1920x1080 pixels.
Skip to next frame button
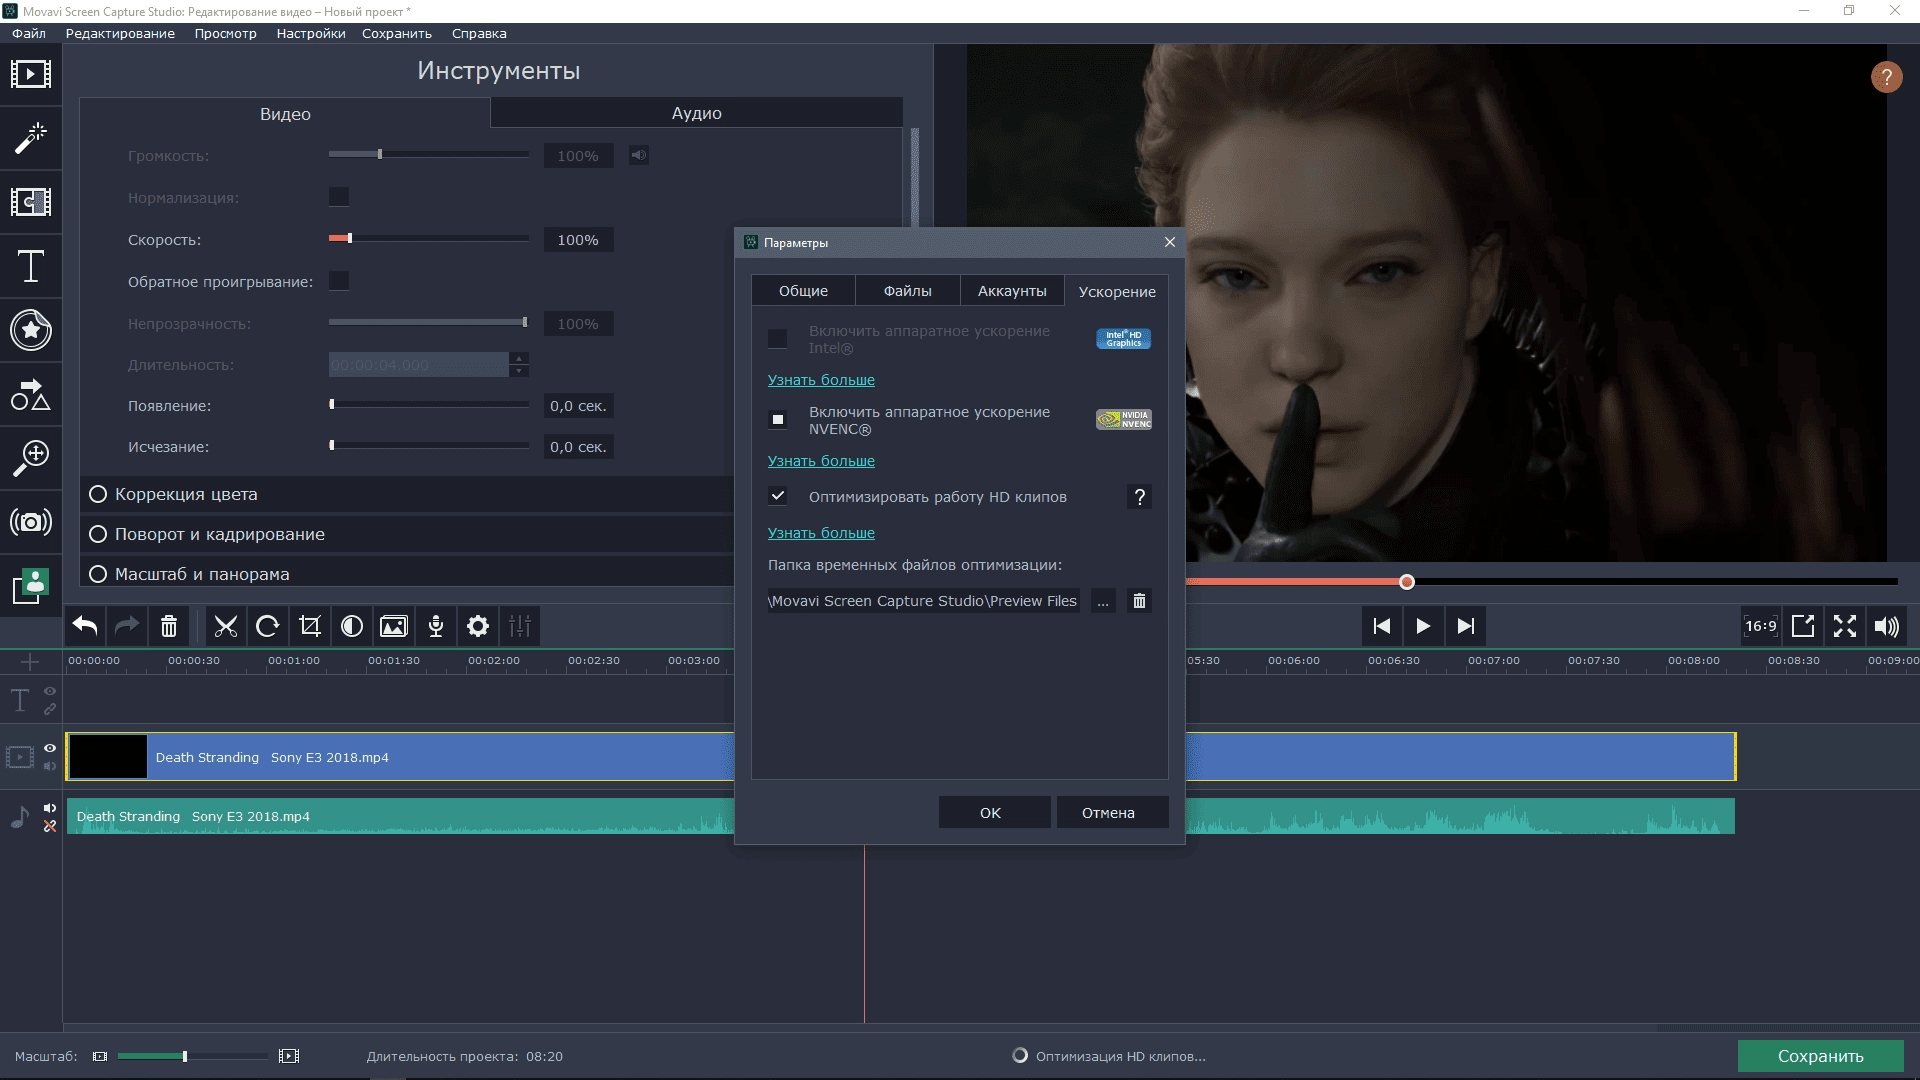tap(1465, 626)
